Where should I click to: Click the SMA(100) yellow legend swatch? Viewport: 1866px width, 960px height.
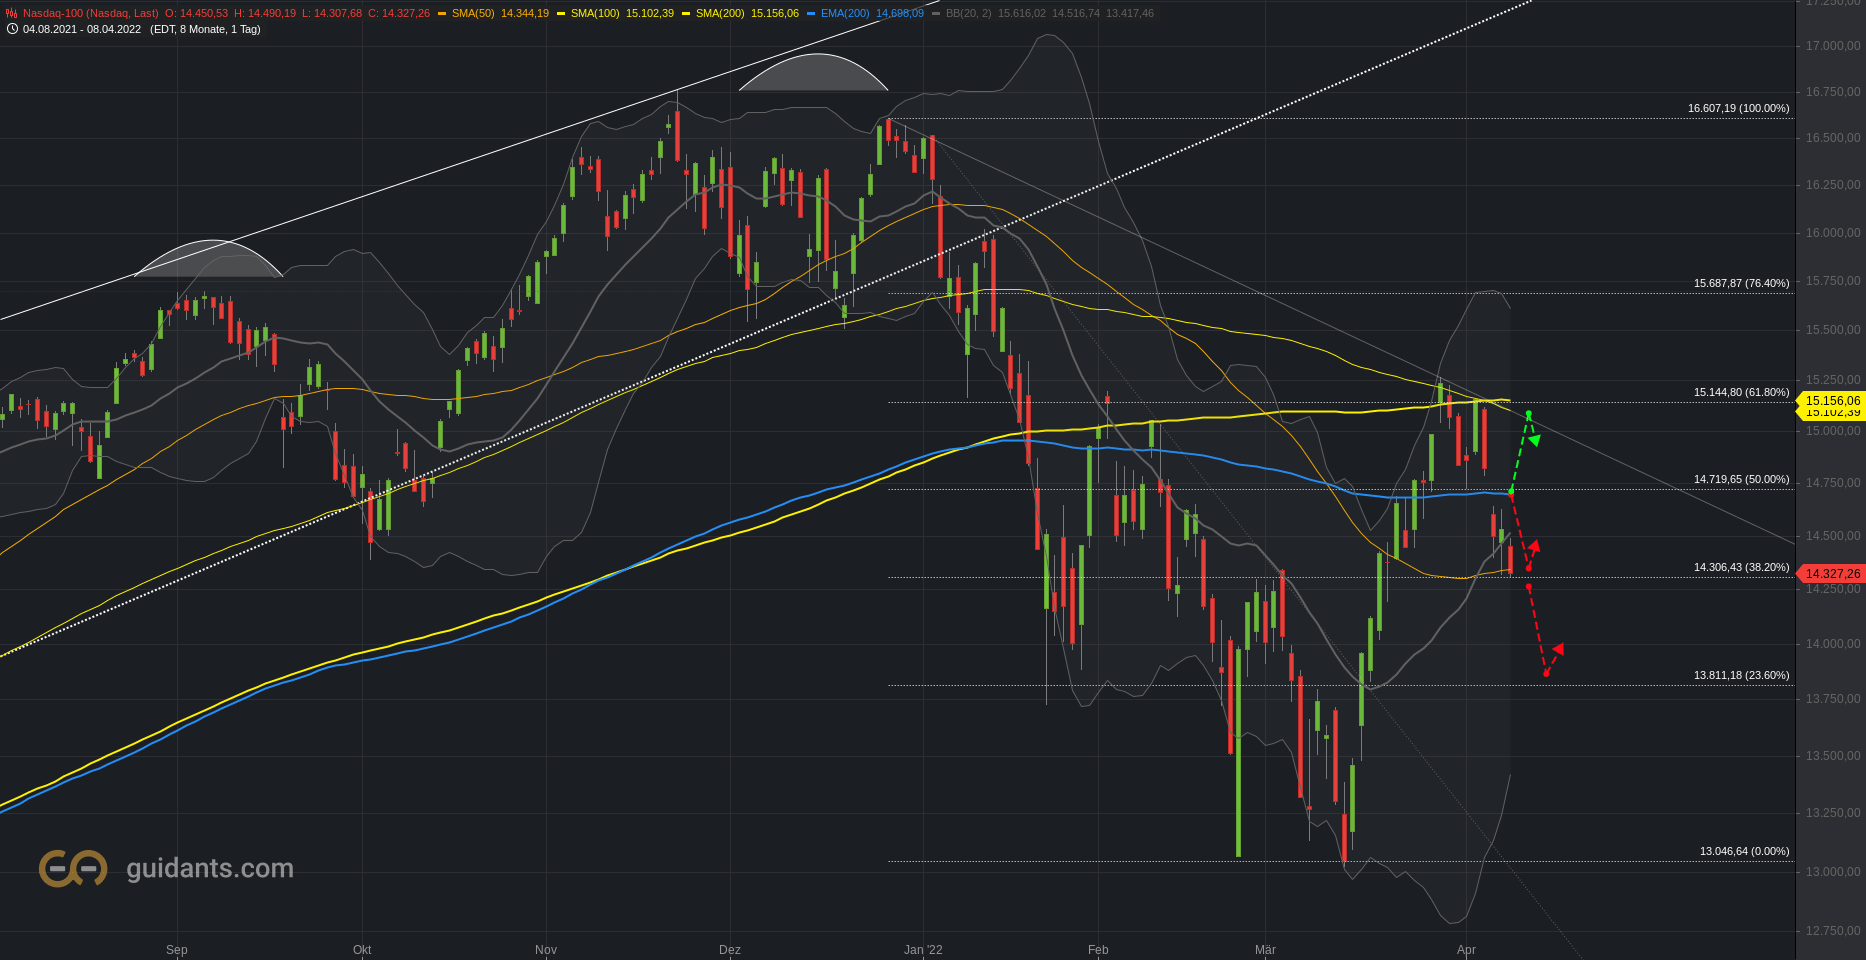(x=561, y=14)
